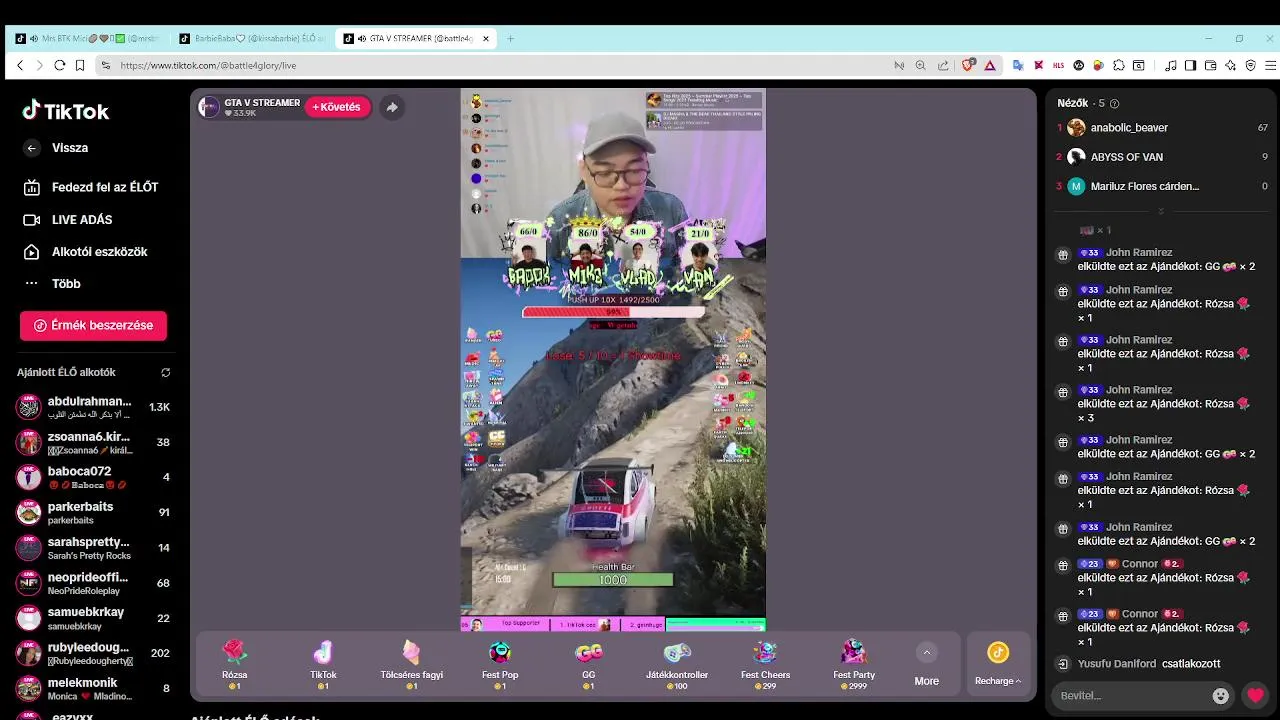The height and width of the screenshot is (720, 1280).
Task: Close the GTA V STREAMER tab
Action: (x=486, y=39)
